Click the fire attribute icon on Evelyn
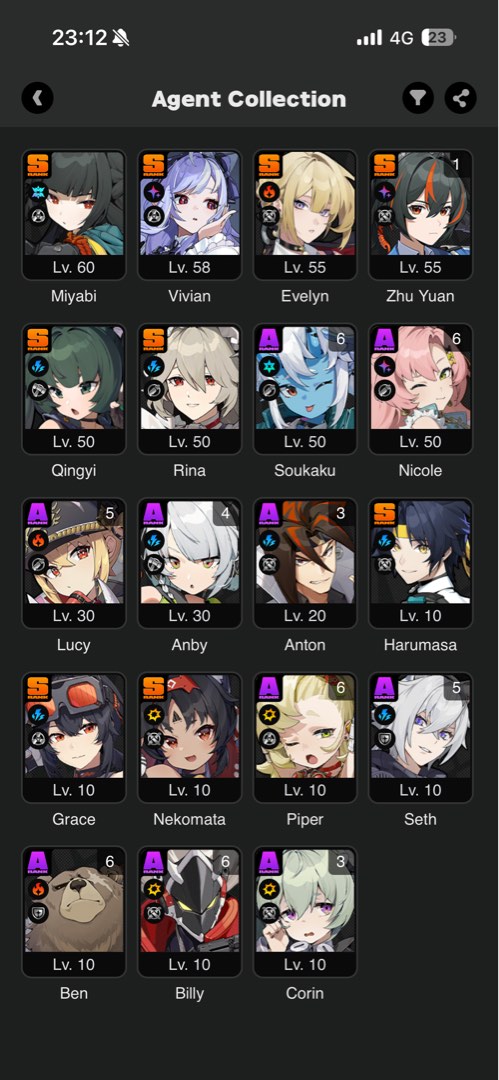This screenshot has height=1080, width=499. point(269,193)
